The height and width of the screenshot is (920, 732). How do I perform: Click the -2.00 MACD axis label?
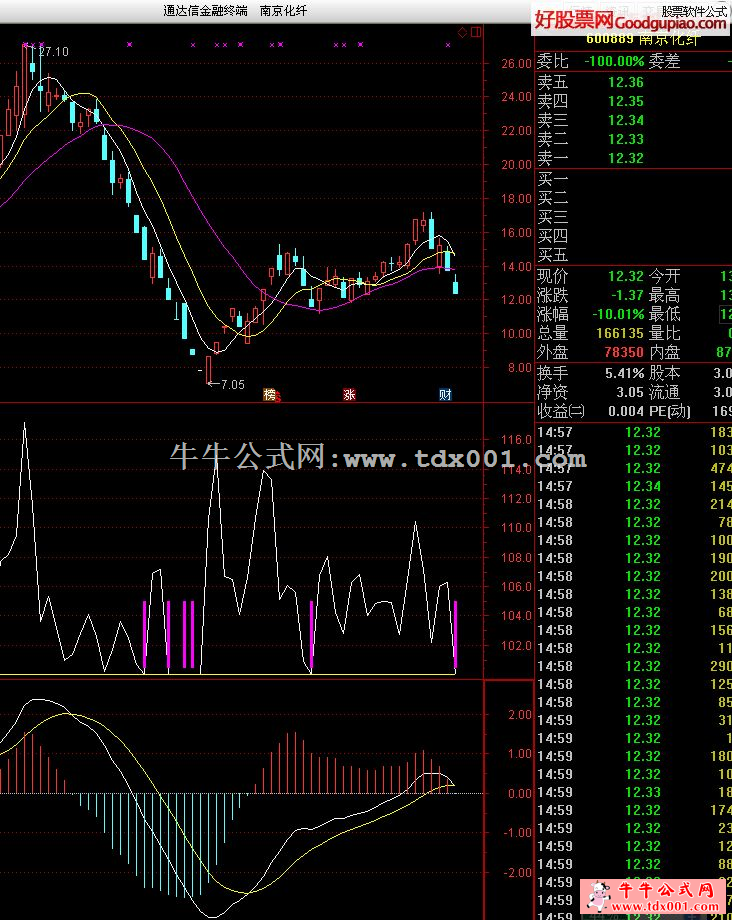pos(517,872)
